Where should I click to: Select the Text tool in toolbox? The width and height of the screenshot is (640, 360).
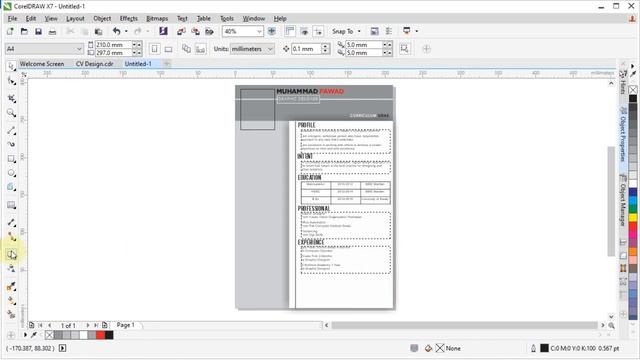[x=11, y=205]
